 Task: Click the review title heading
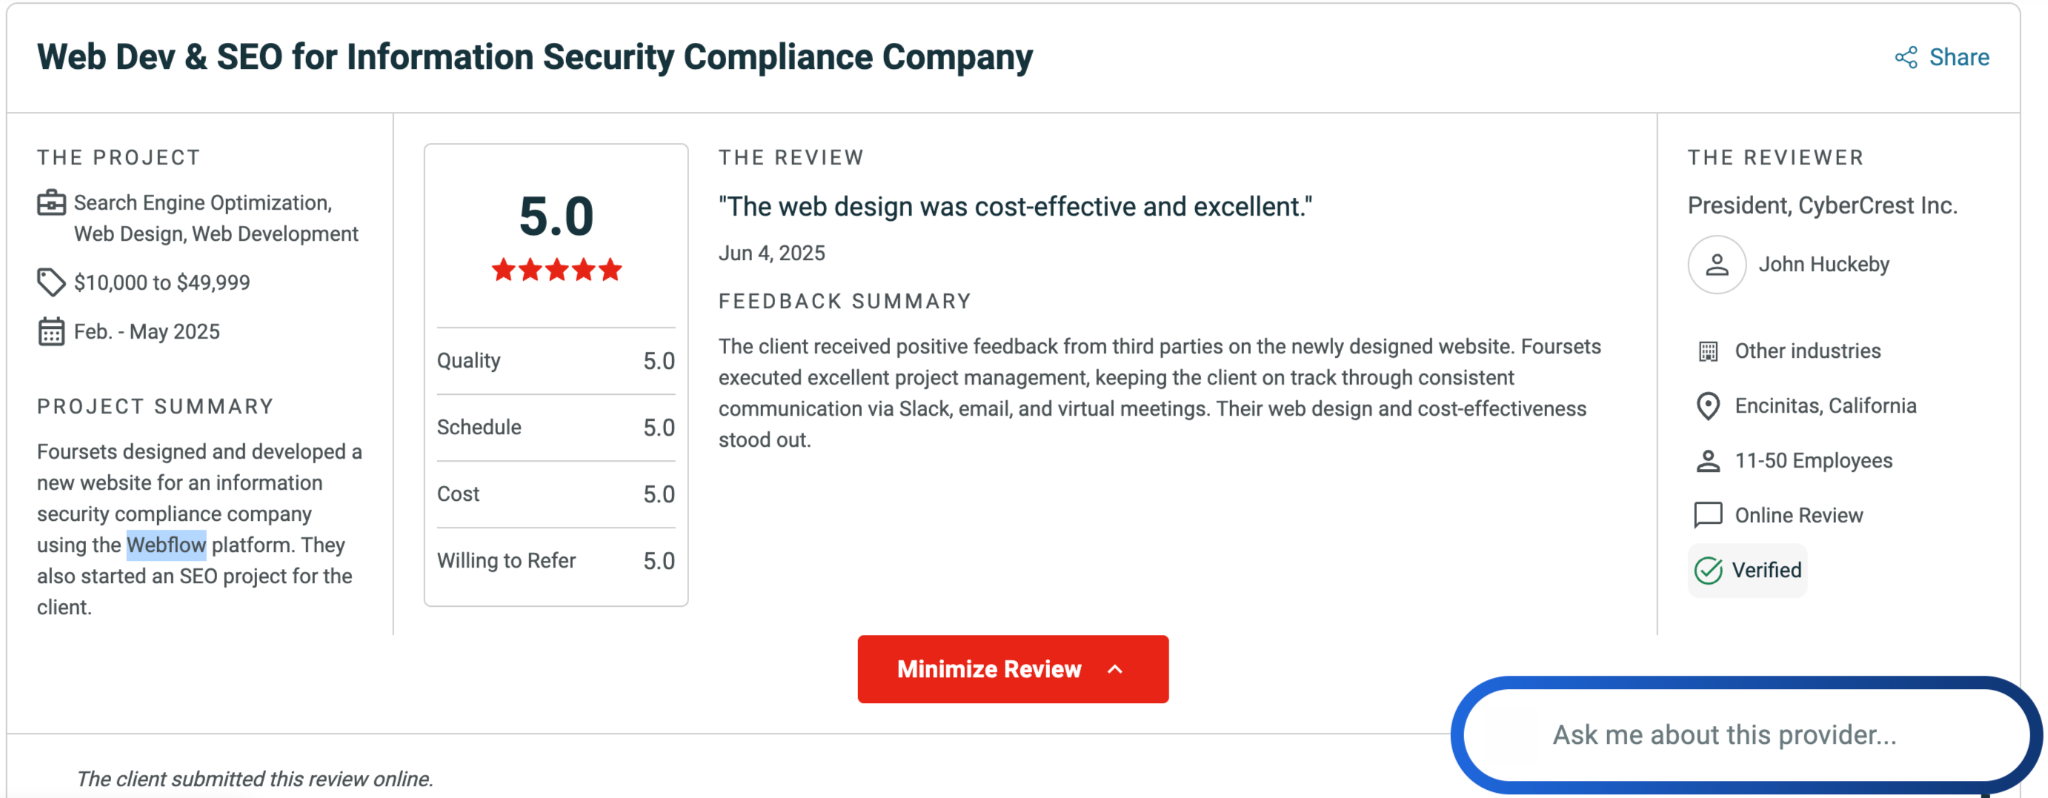pyautogui.click(x=535, y=57)
